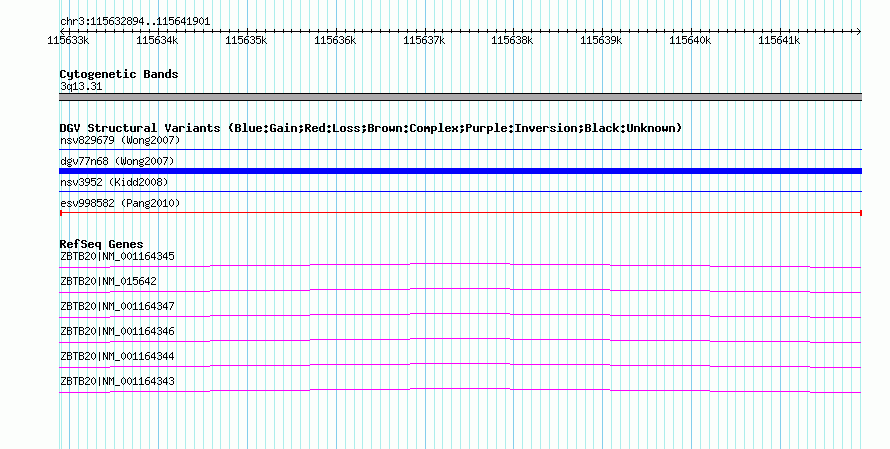
Task: Open transcript ZBTB20|NM_001164346 label
Action: 117,331
